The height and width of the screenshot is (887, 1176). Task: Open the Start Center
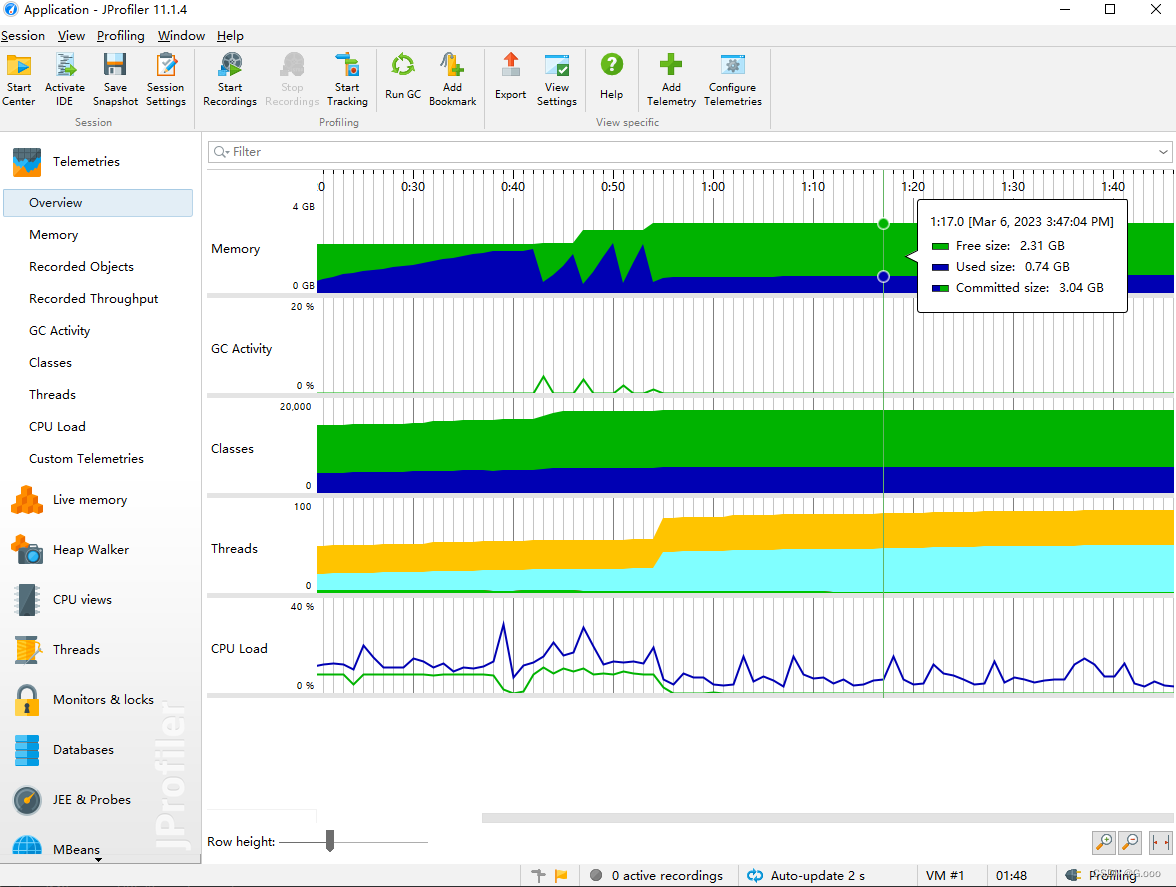tap(19, 79)
